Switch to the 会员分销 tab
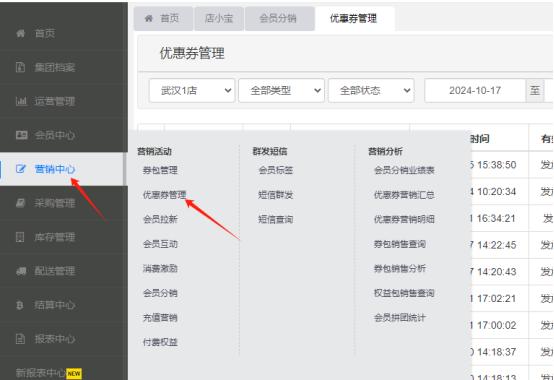 pyautogui.click(x=278, y=18)
